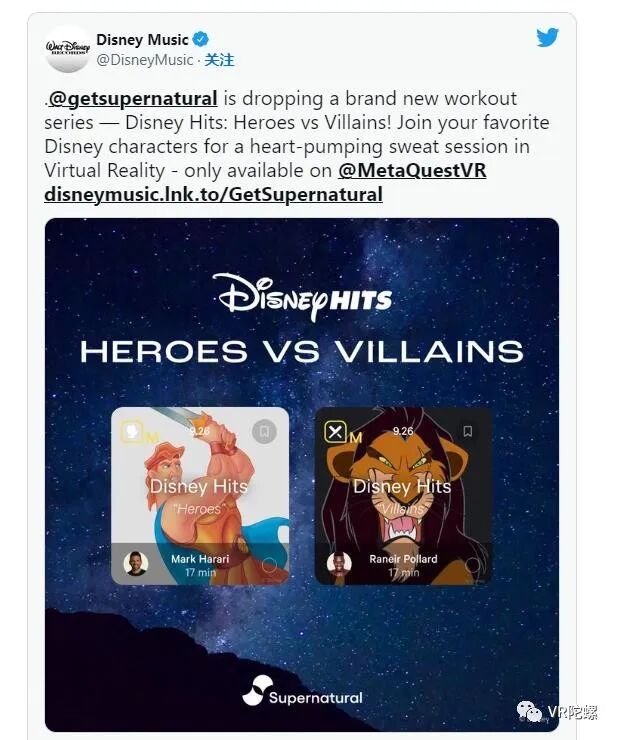Bookmark the Villains workout card

tap(467, 431)
